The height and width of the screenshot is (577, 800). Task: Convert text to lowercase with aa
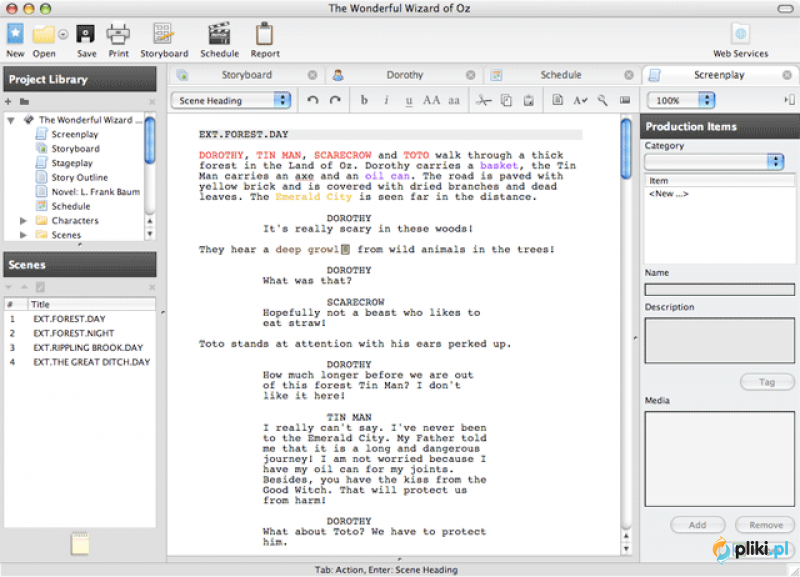click(454, 101)
